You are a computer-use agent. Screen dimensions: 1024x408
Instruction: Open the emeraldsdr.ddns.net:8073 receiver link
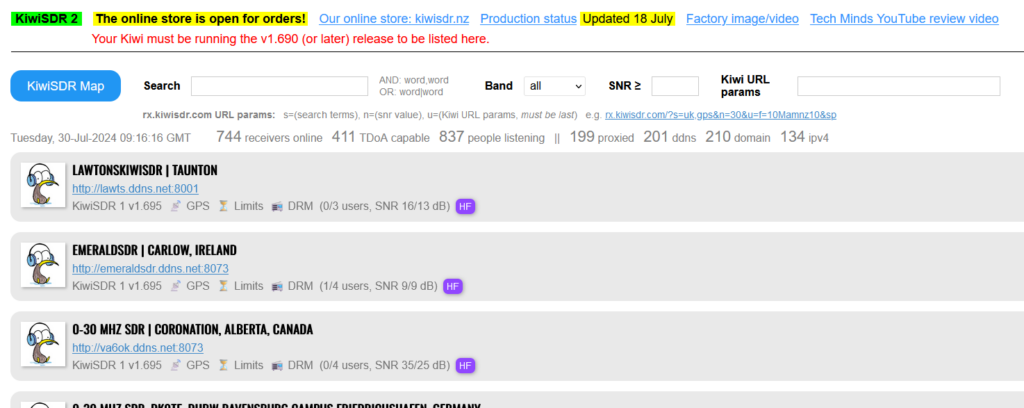[x=150, y=268]
